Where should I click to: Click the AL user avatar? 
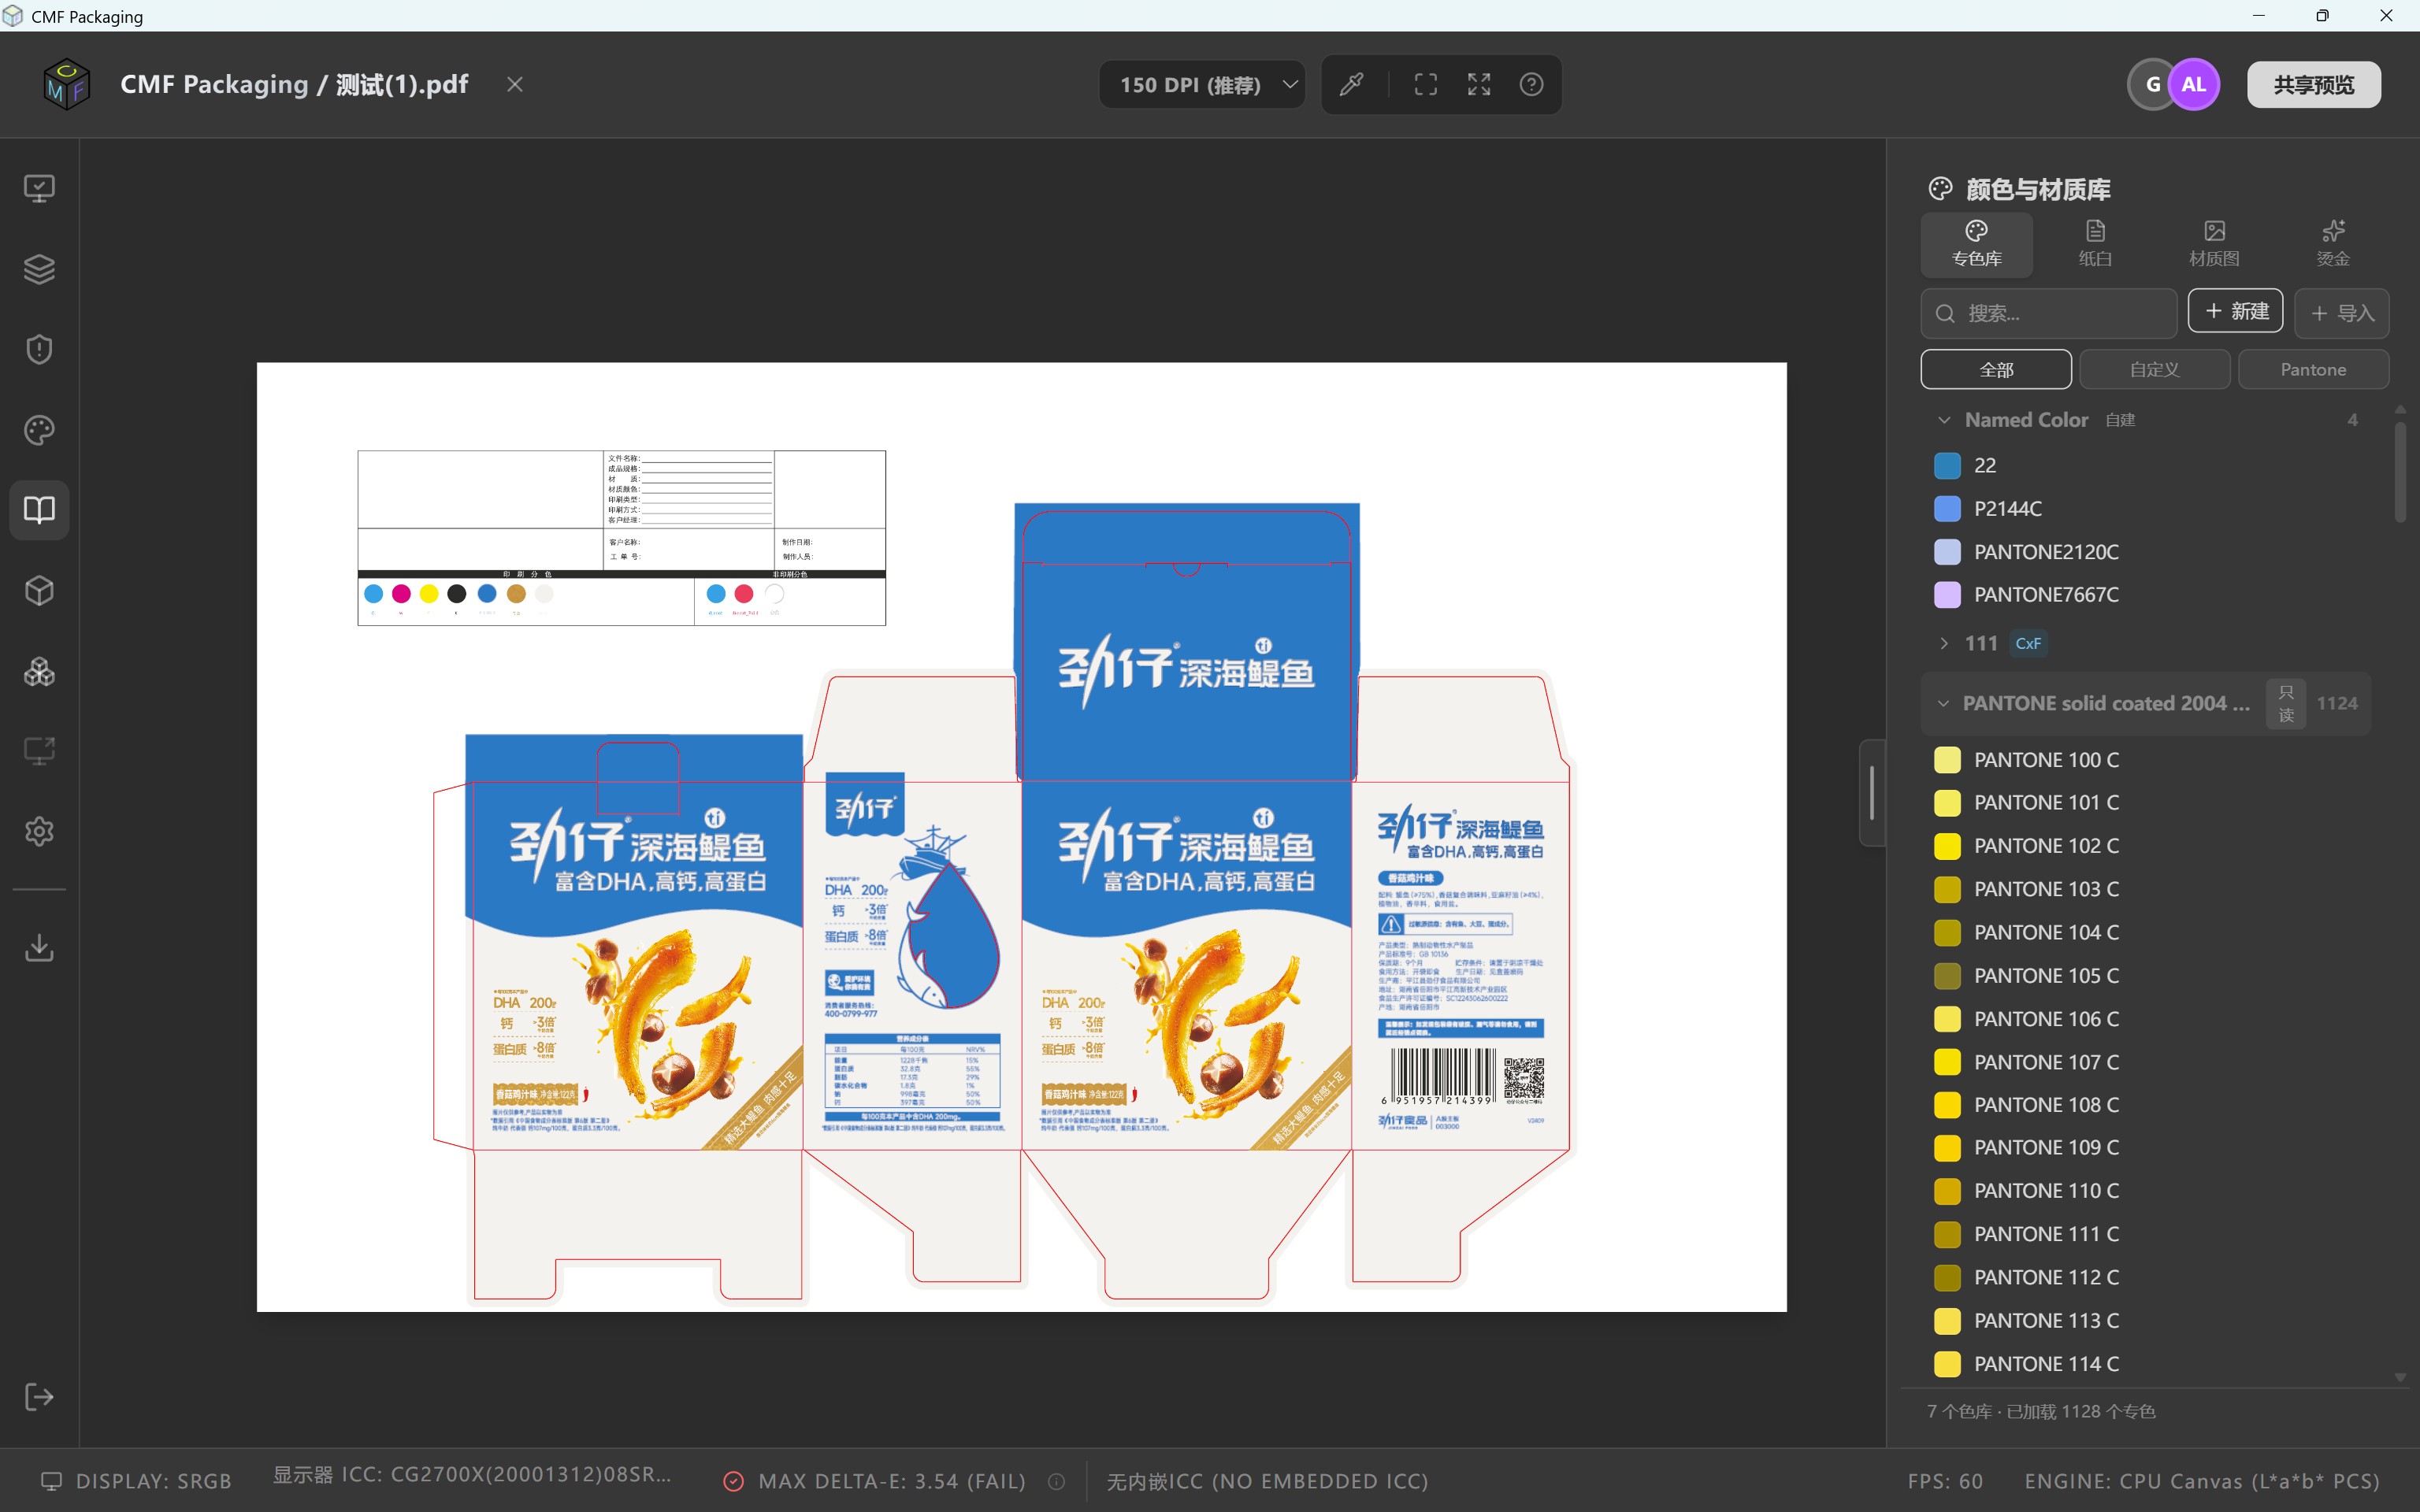(2194, 84)
